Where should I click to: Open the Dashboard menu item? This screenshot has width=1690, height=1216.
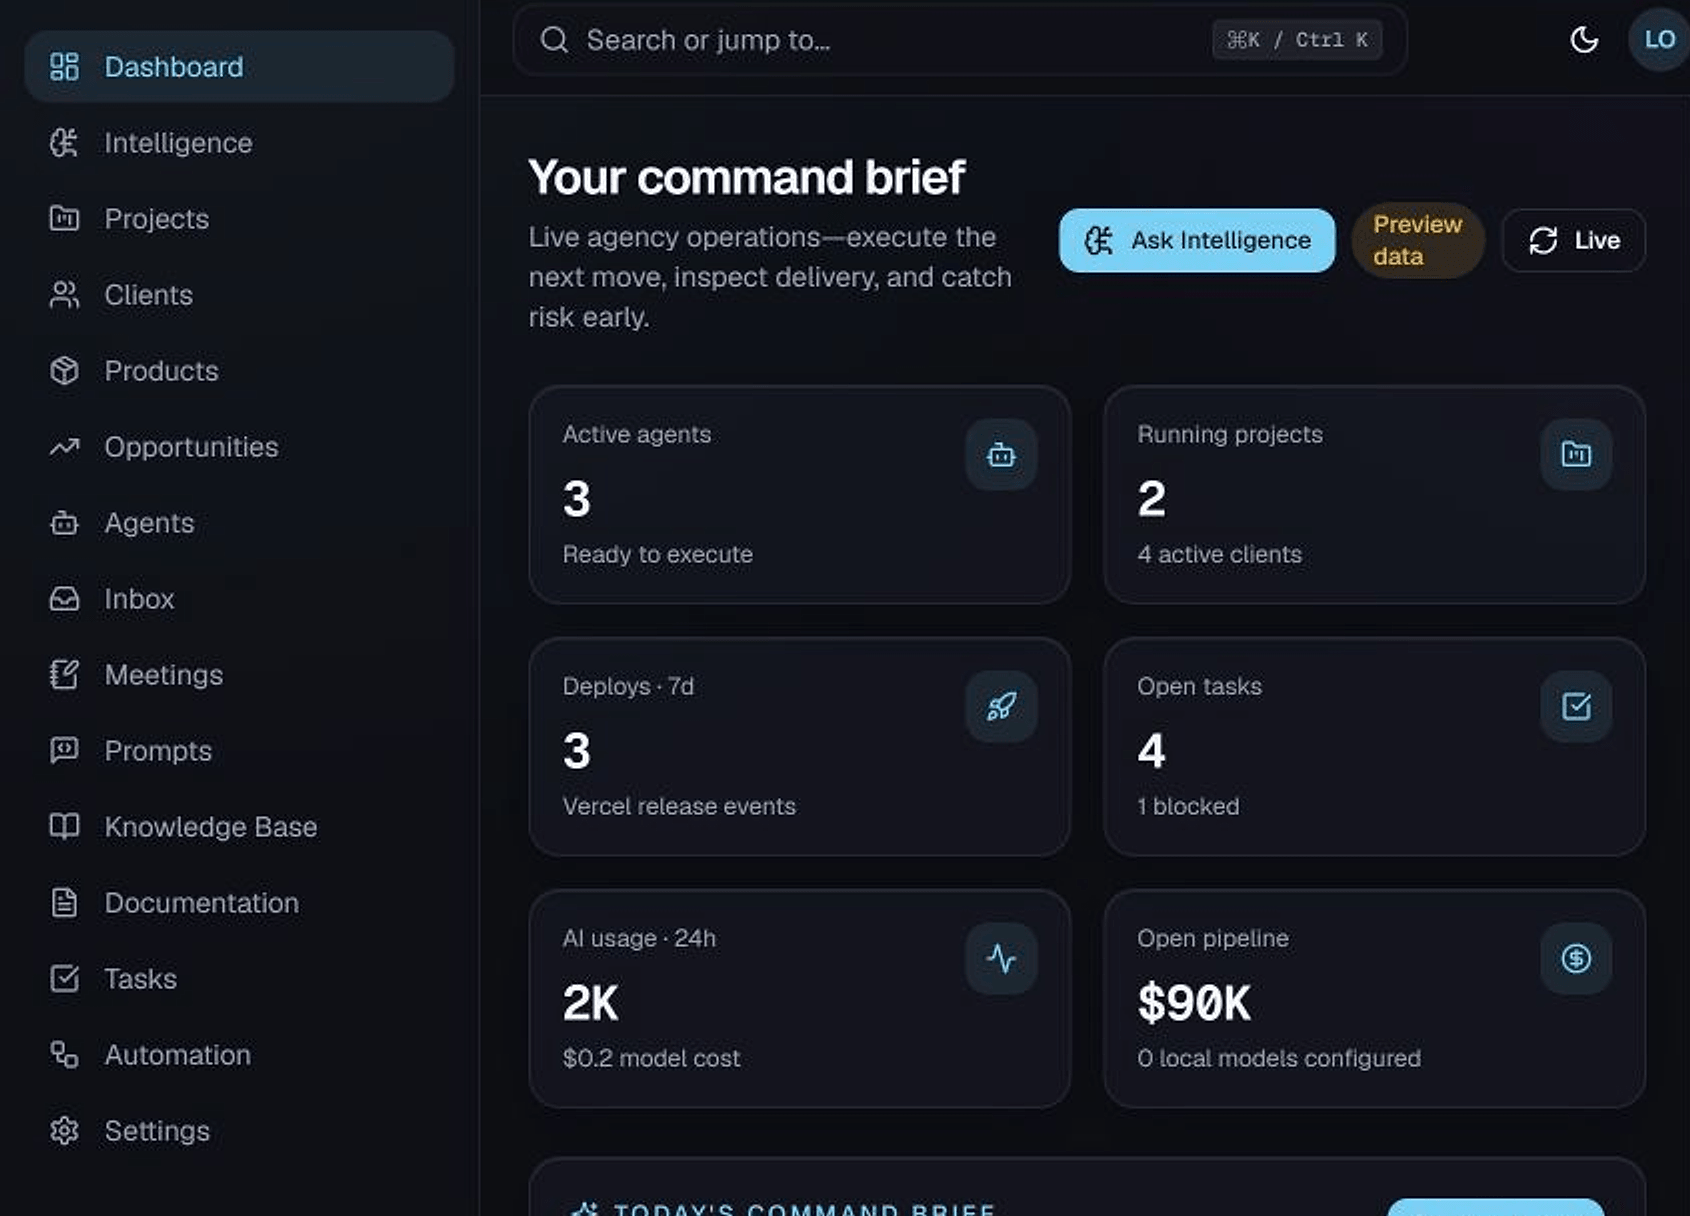pos(239,67)
